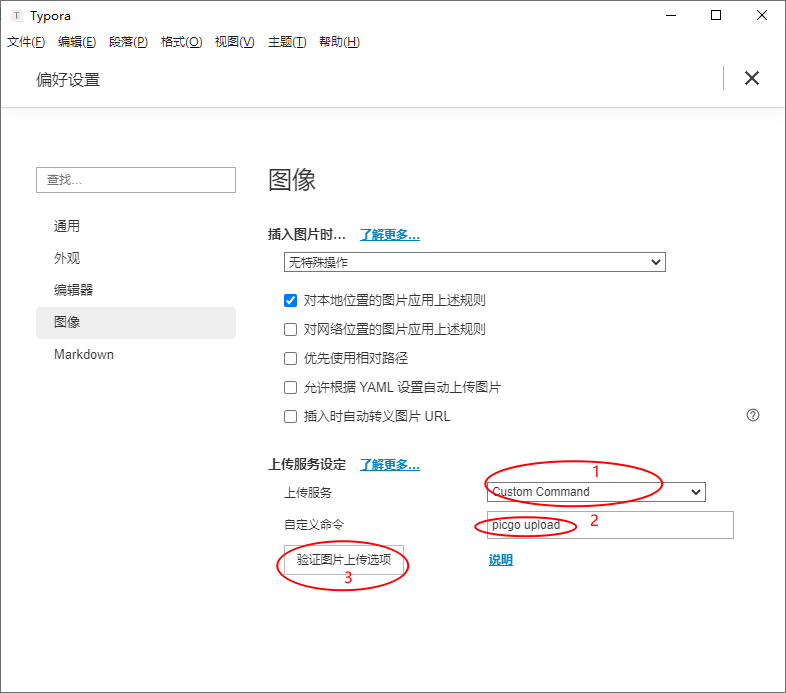This screenshot has width=786, height=693.
Task: Click 验证图片上传选项 button
Action: [343, 560]
